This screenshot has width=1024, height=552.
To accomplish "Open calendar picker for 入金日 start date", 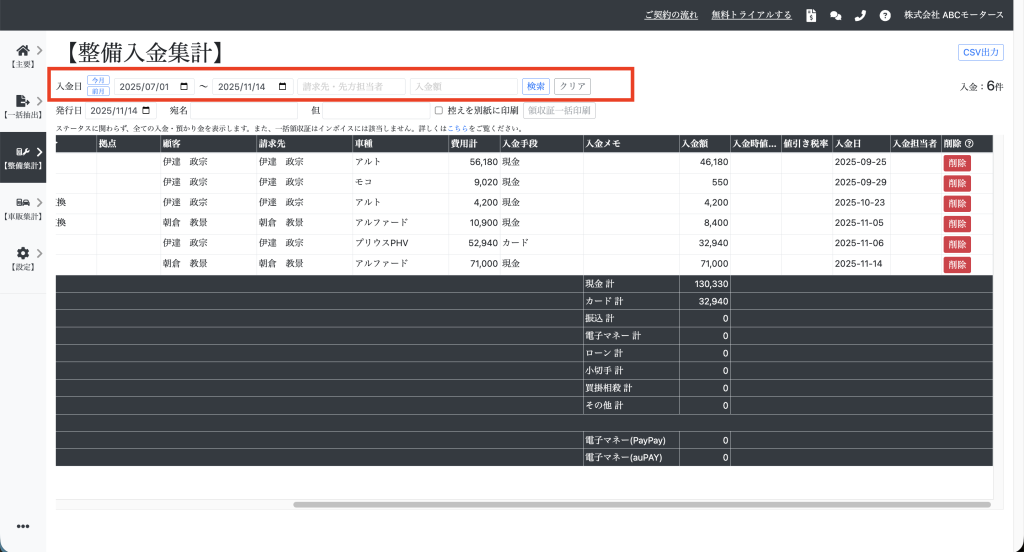I will click(186, 87).
